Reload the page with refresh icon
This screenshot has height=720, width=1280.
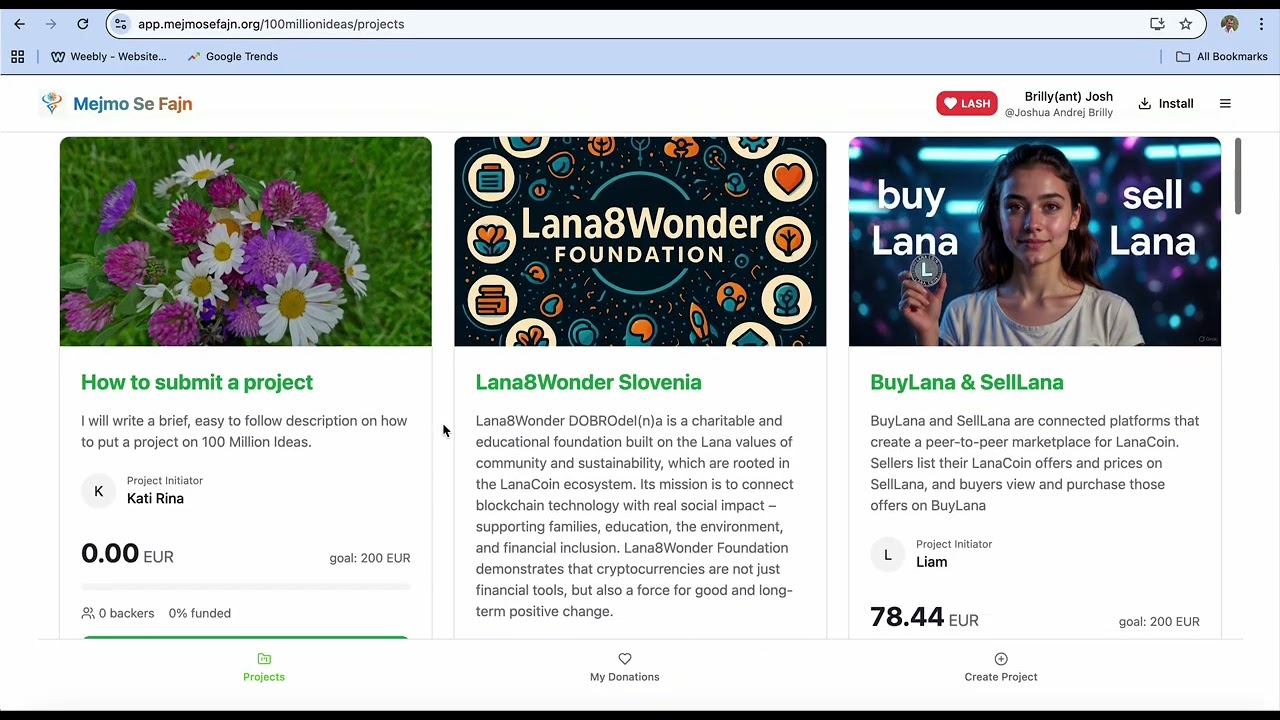[83, 24]
